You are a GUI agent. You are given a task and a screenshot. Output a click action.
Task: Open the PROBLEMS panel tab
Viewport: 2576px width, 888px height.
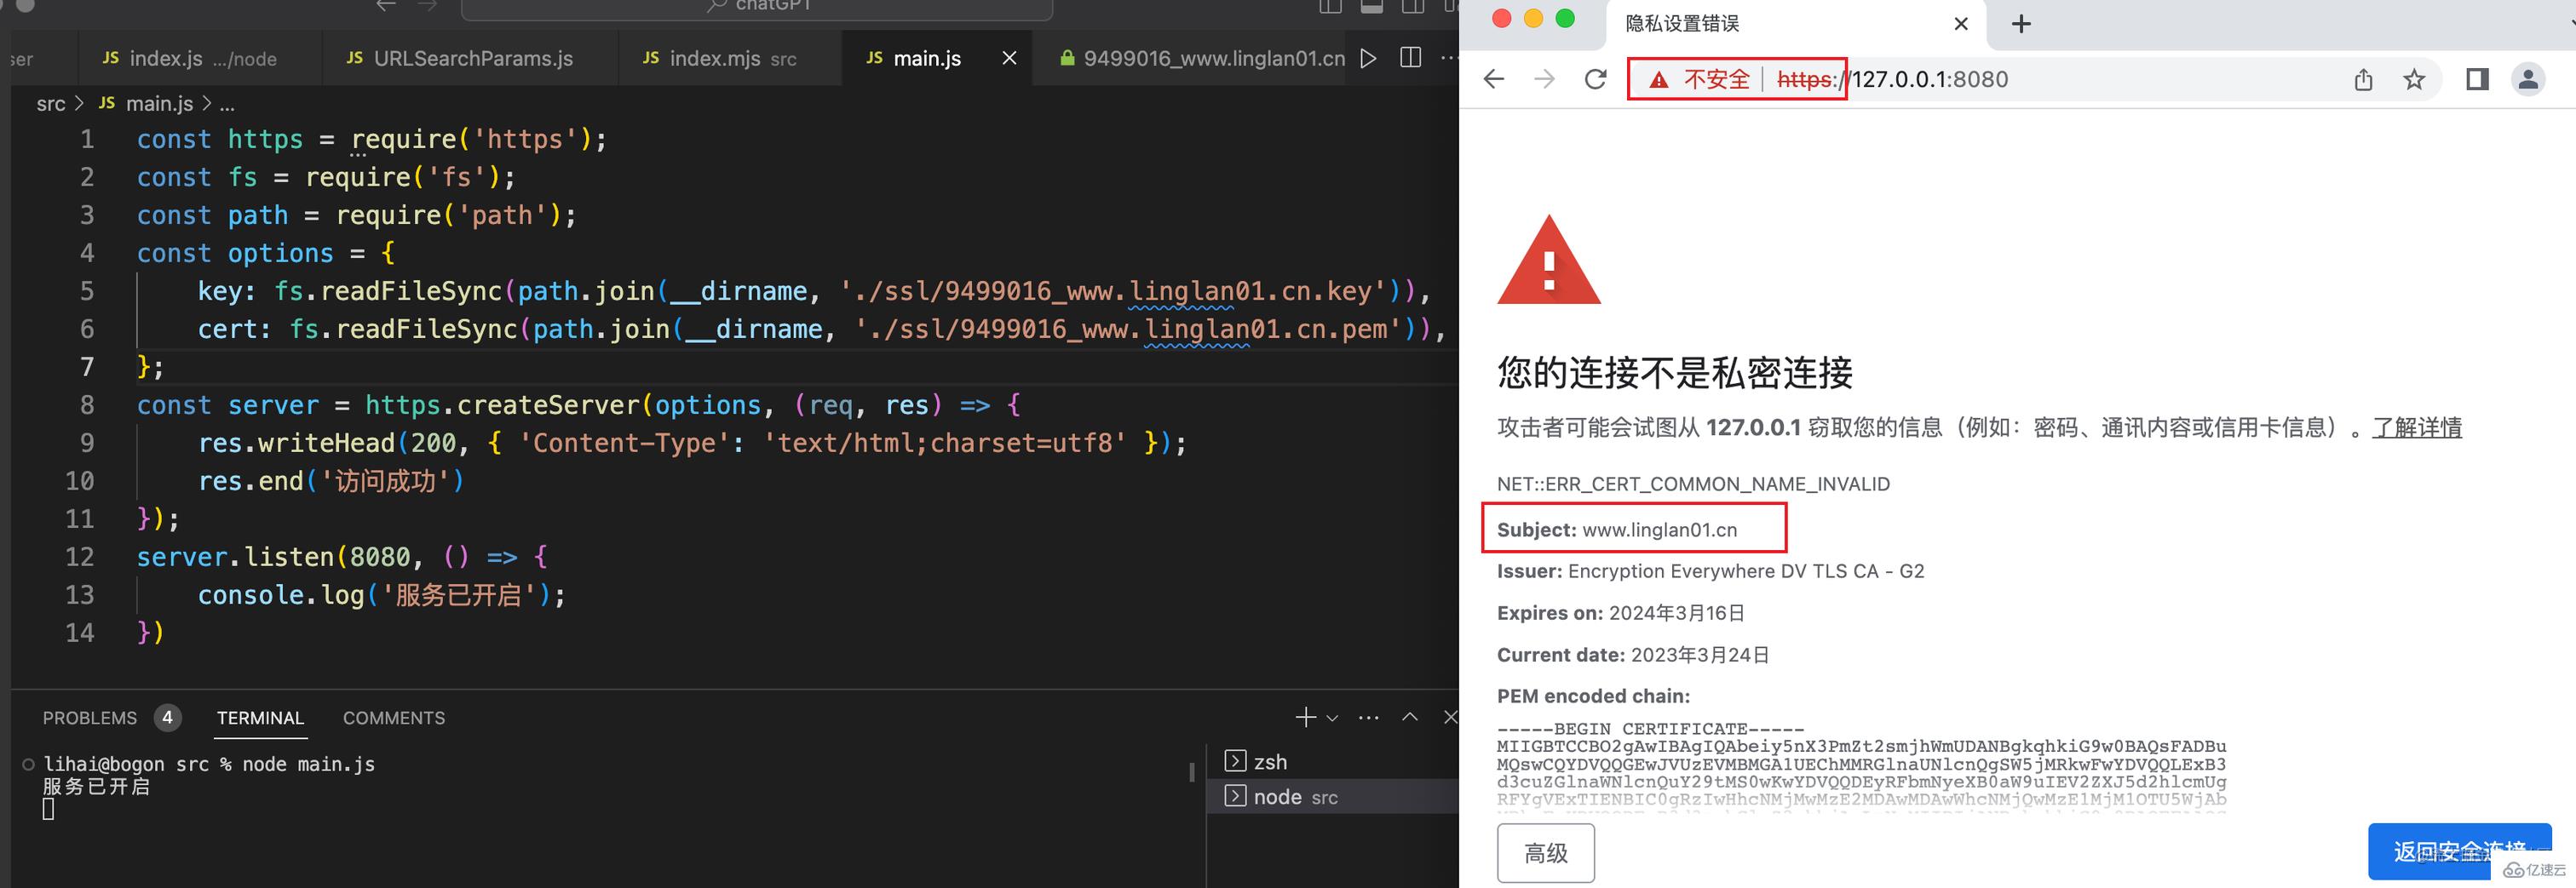pyautogui.click(x=90, y=718)
